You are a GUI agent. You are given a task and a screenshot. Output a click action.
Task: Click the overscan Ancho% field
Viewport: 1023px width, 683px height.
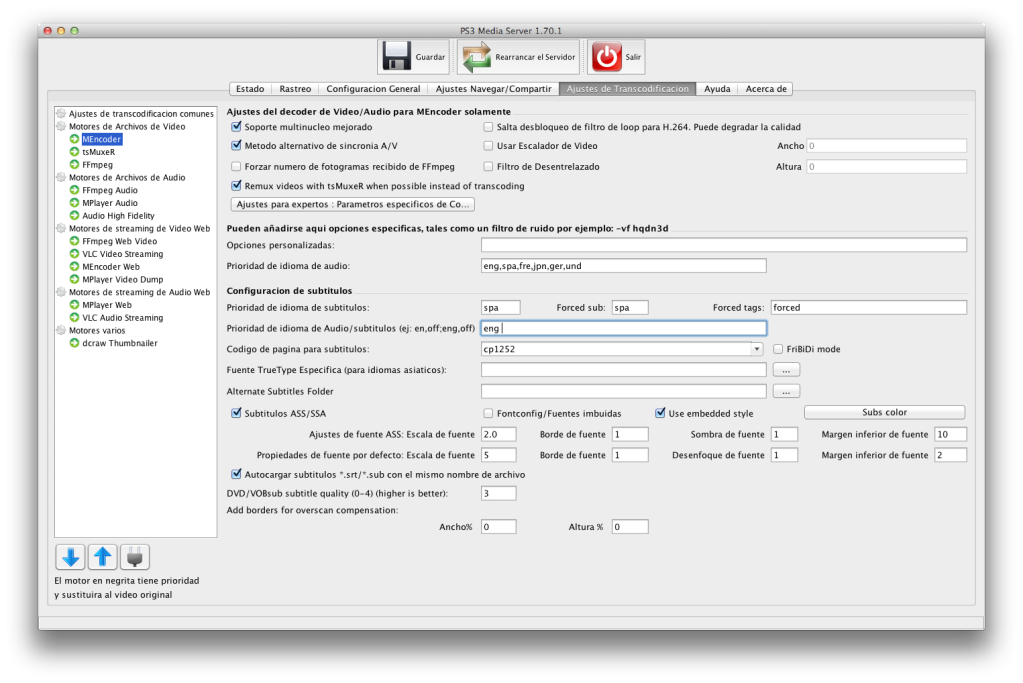point(498,526)
